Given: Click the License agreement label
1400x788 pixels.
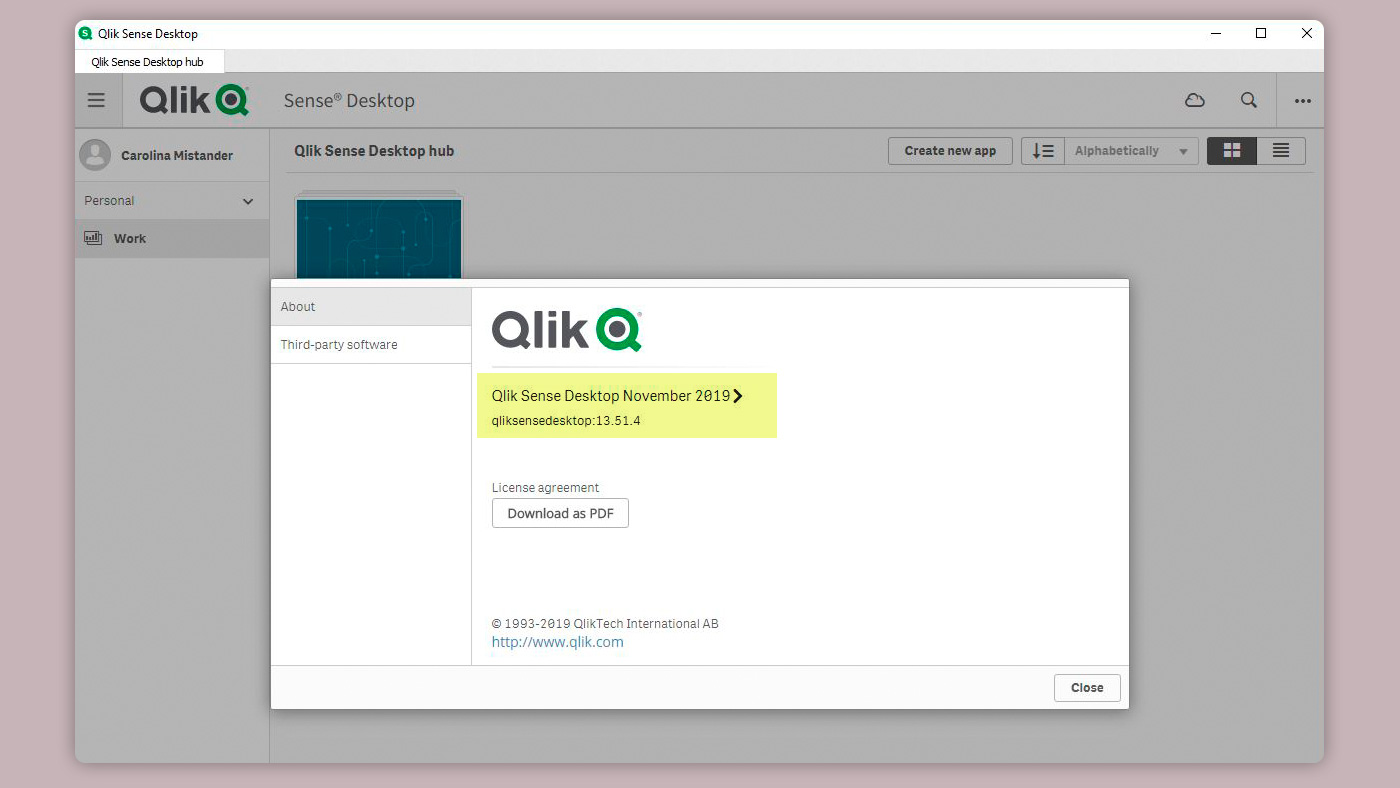Looking at the screenshot, I should 545,488.
